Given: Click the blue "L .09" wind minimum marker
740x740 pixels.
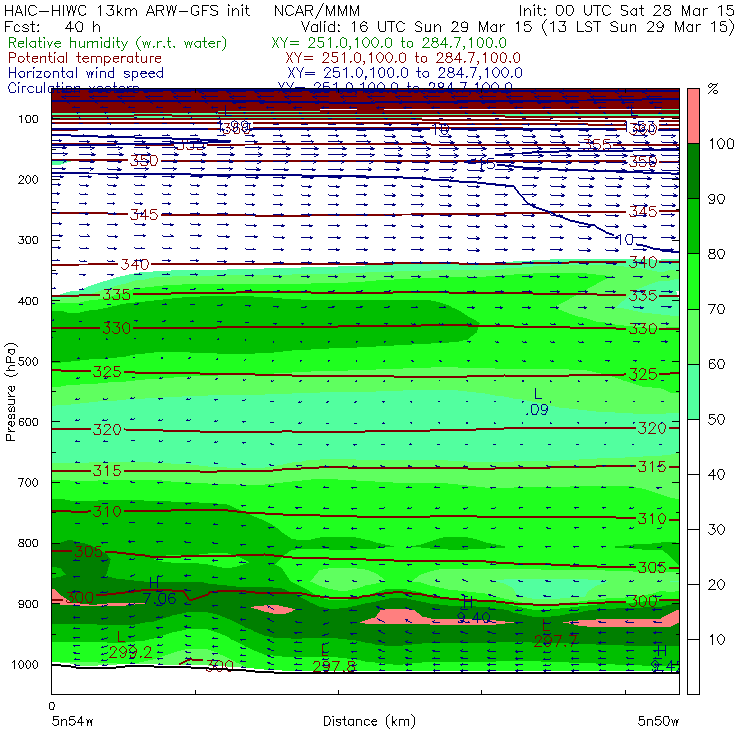Looking at the screenshot, I should coord(537,402).
